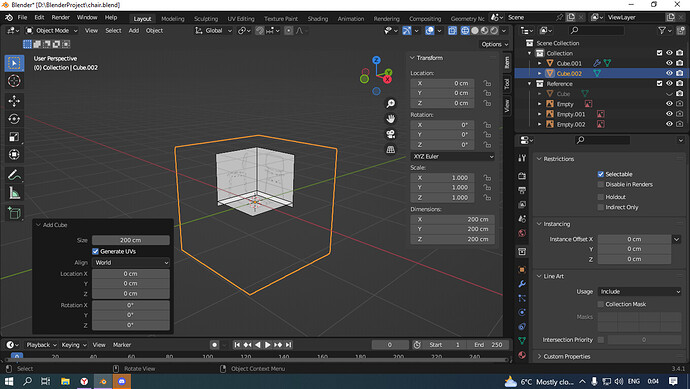Uncheck the Generate UVs checkbox
Viewport: 690px width, 389px height.
click(x=95, y=251)
